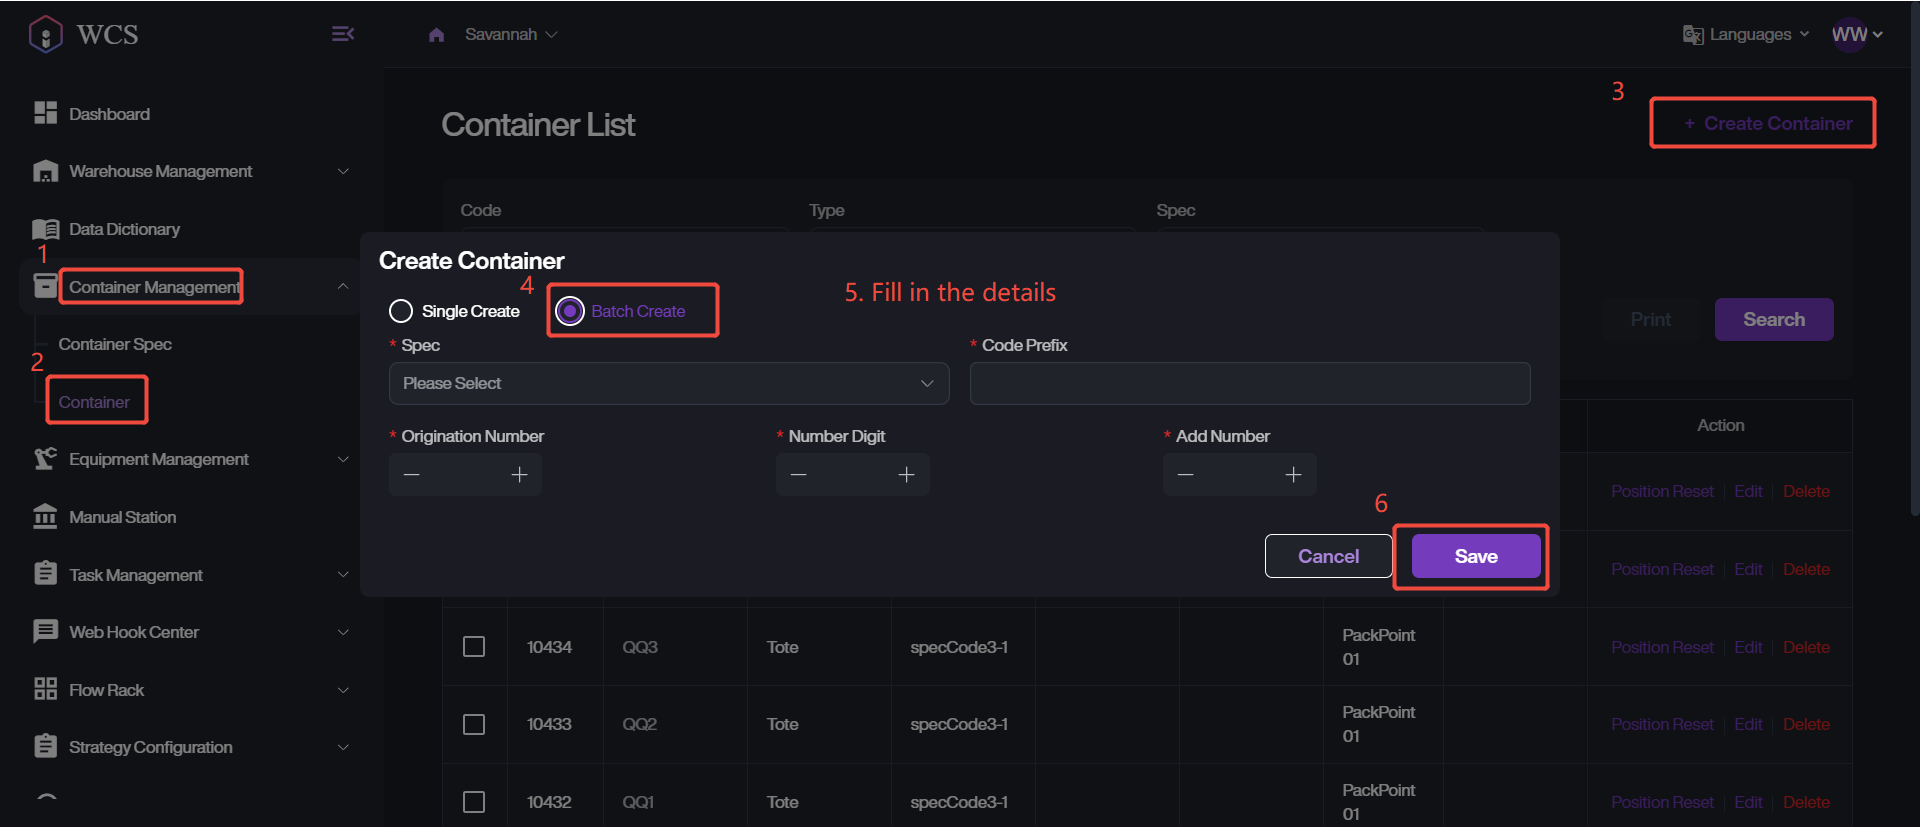Select the Single Create radio button

401,311
